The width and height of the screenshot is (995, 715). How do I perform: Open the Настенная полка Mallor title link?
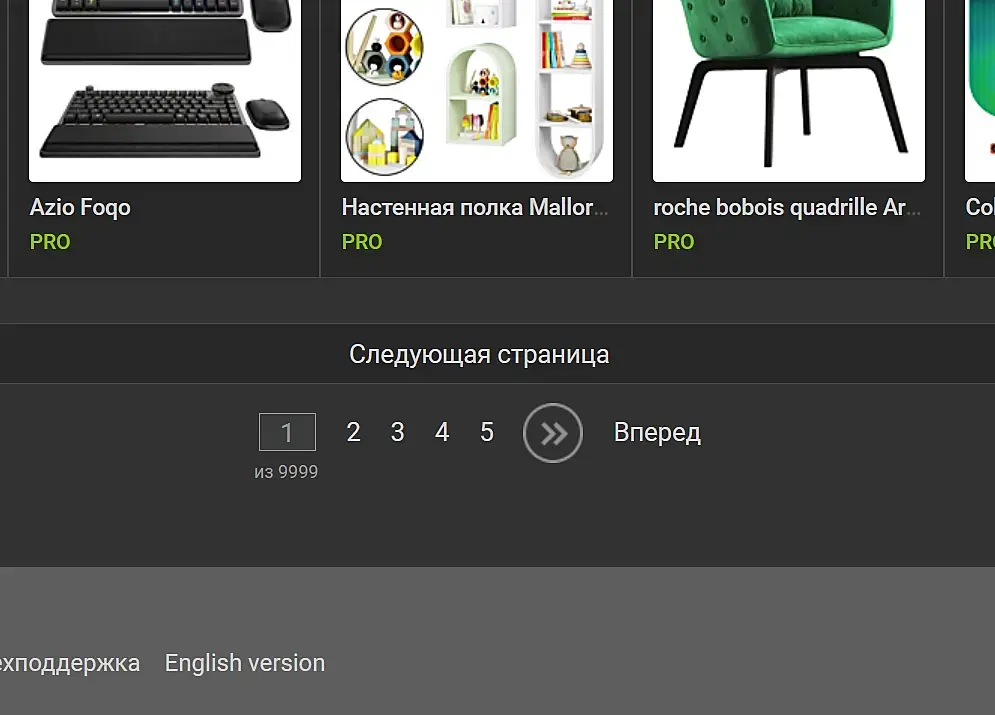coord(475,207)
